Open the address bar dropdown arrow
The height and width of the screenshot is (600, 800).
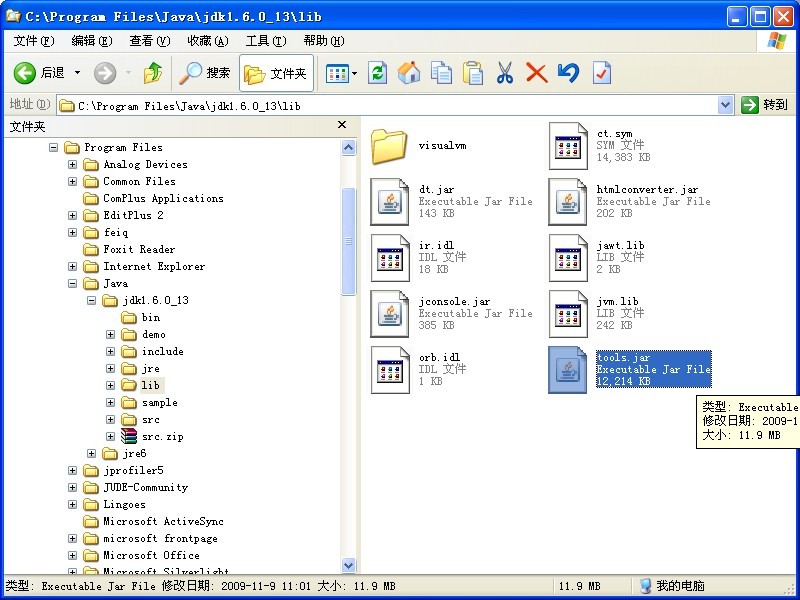726,106
